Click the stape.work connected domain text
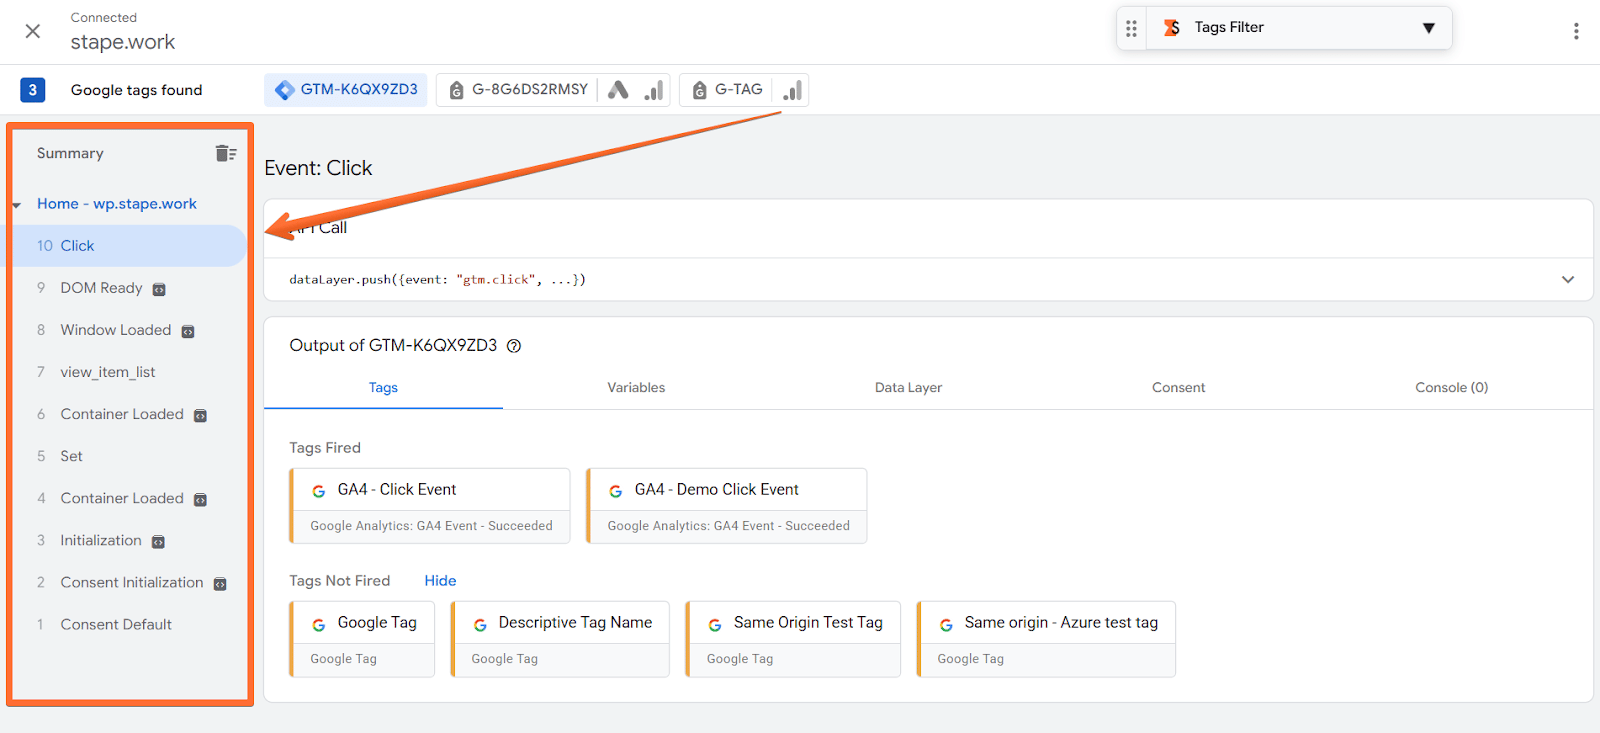The width and height of the screenshot is (1600, 733). (123, 42)
